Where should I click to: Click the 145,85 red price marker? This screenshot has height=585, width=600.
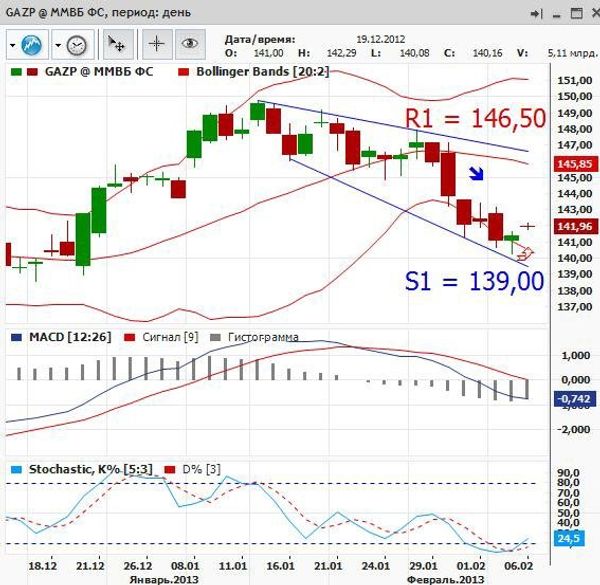[575, 164]
